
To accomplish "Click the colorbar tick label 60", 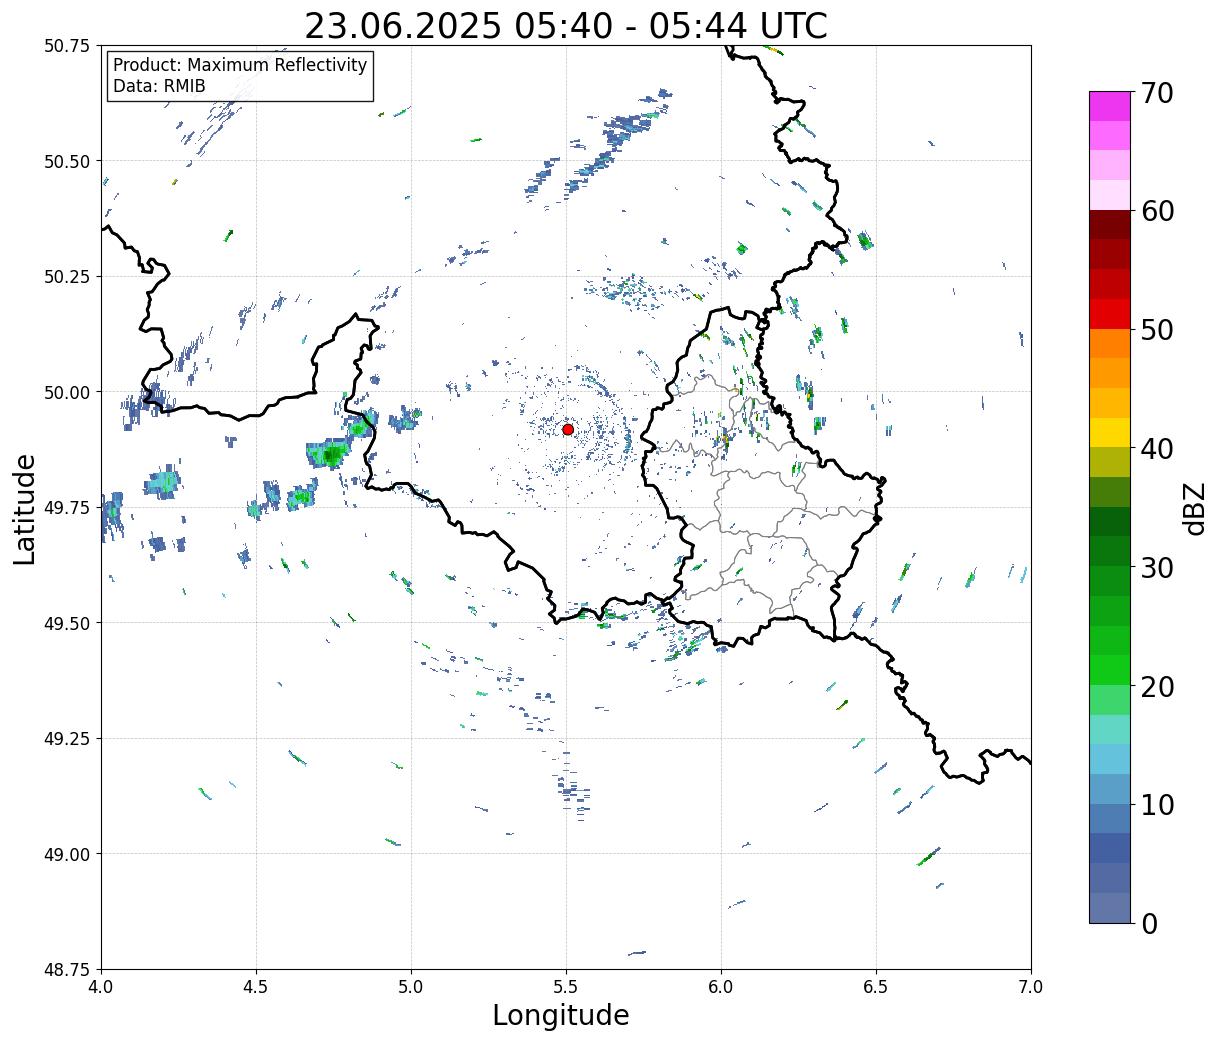I will coord(1156,211).
